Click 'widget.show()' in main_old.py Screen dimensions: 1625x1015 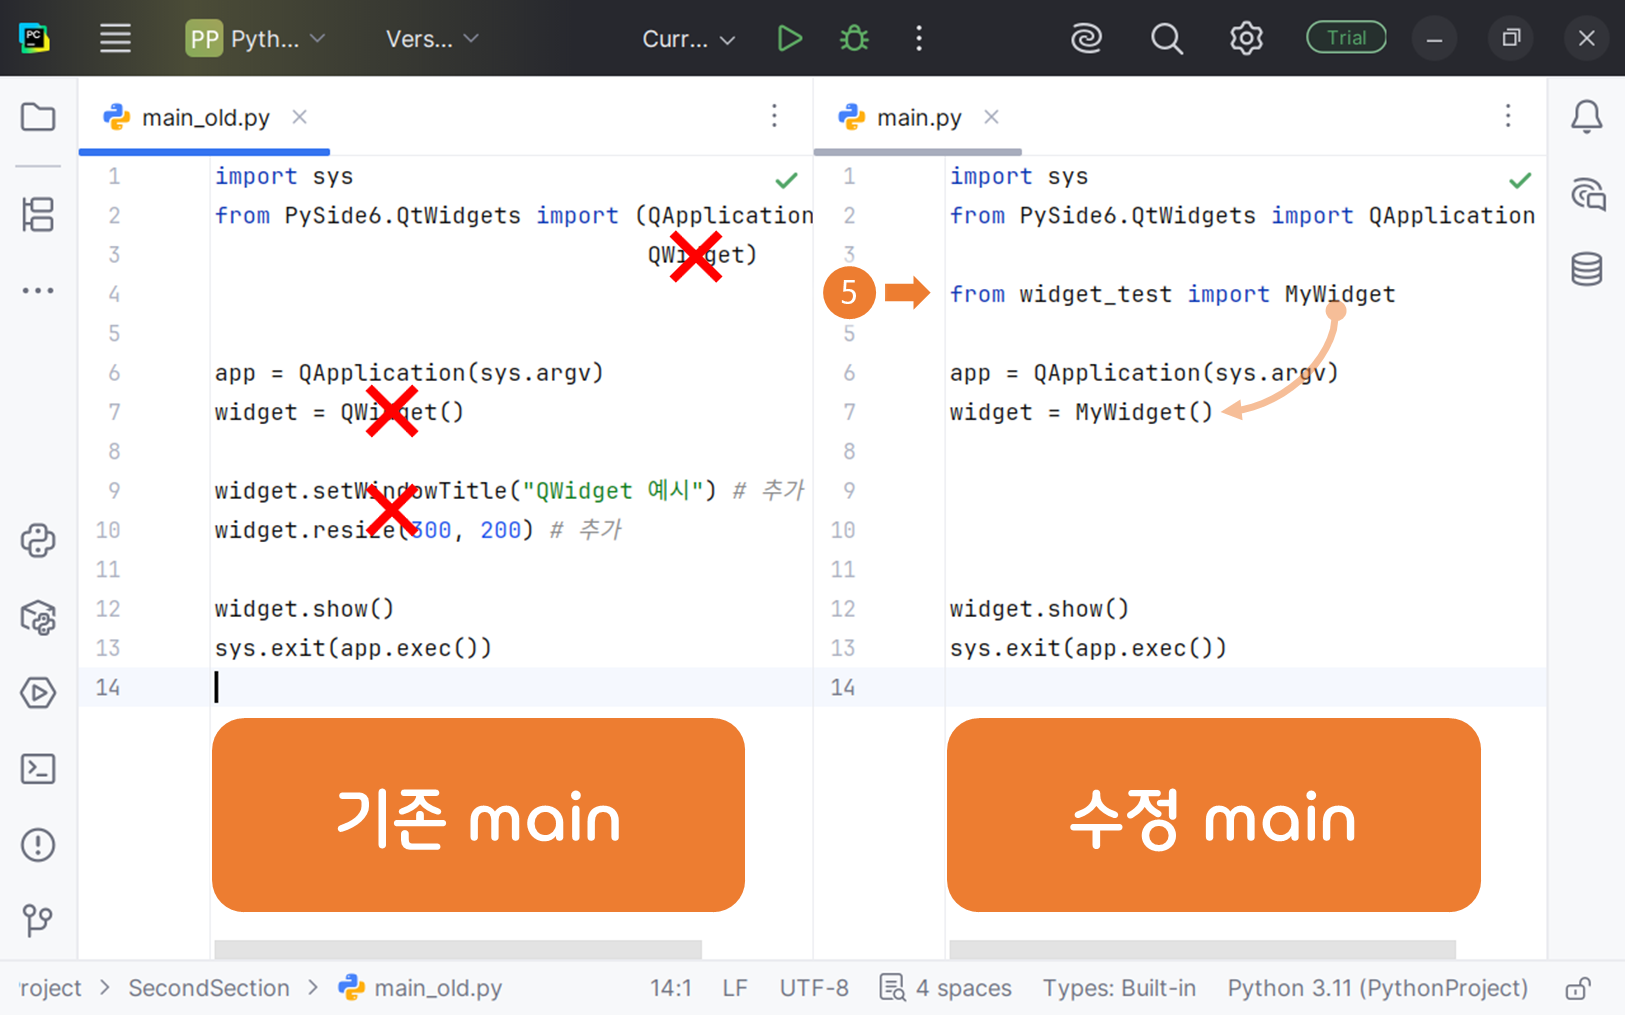tap(304, 609)
